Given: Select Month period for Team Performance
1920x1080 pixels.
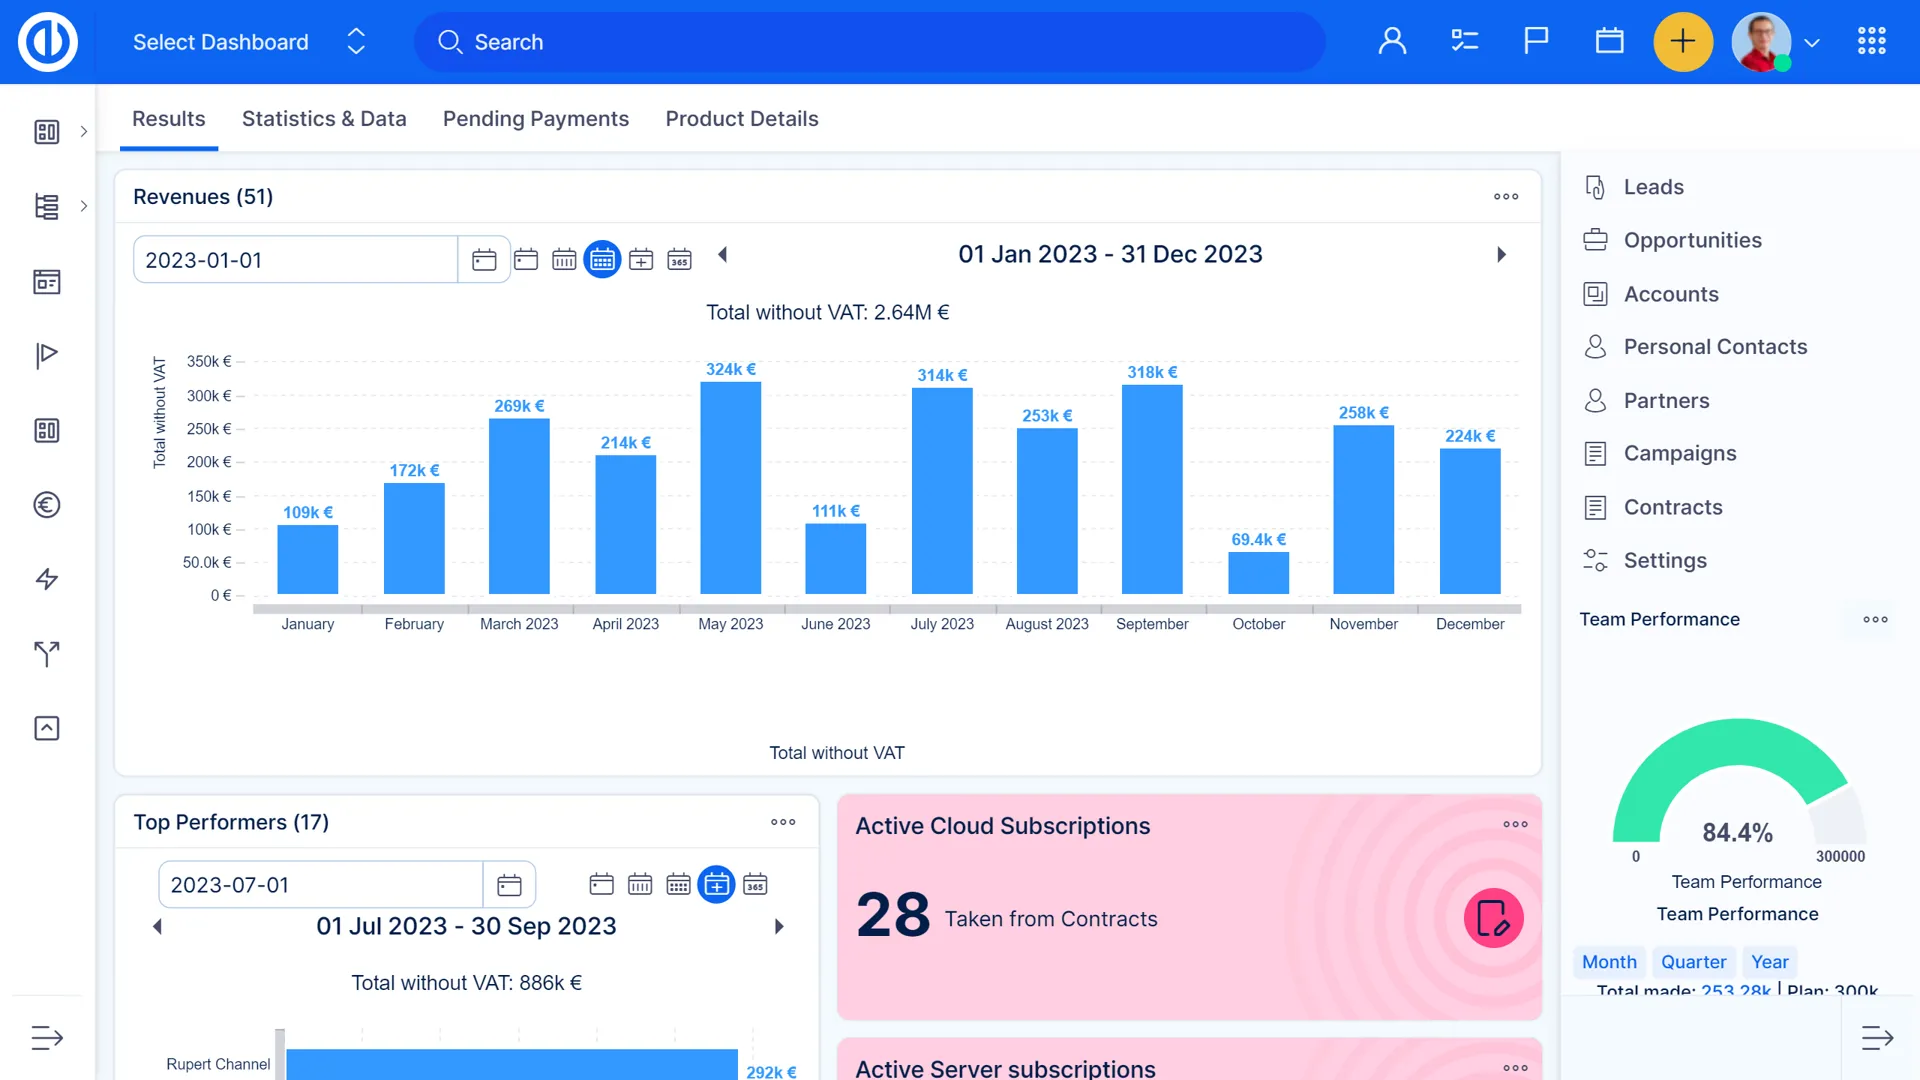Looking at the screenshot, I should click(x=1609, y=962).
